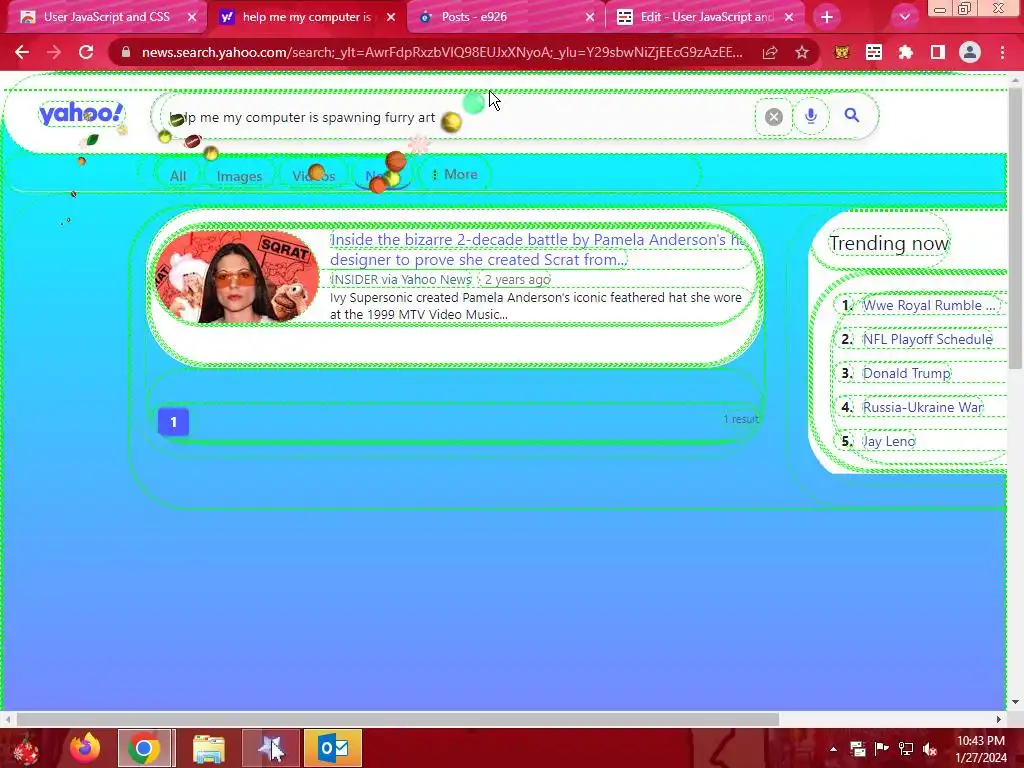Switch to Edit - User JavaScript tab
Screen dimensions: 1024x768
pyautogui.click(x=705, y=17)
